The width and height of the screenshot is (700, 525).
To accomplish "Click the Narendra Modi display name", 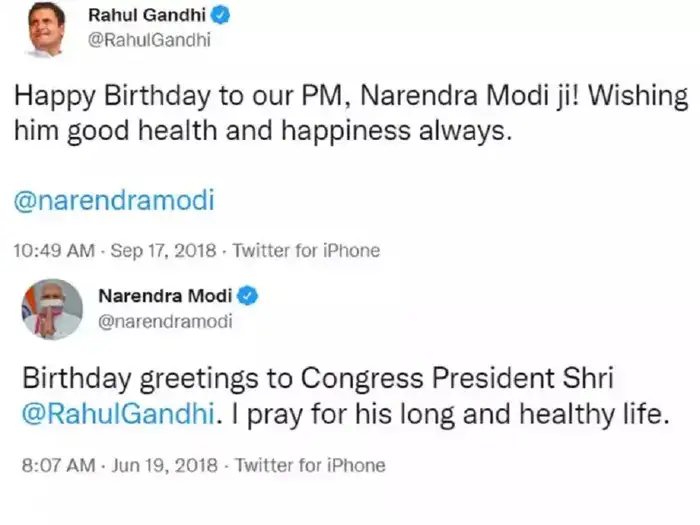I will point(165,296).
